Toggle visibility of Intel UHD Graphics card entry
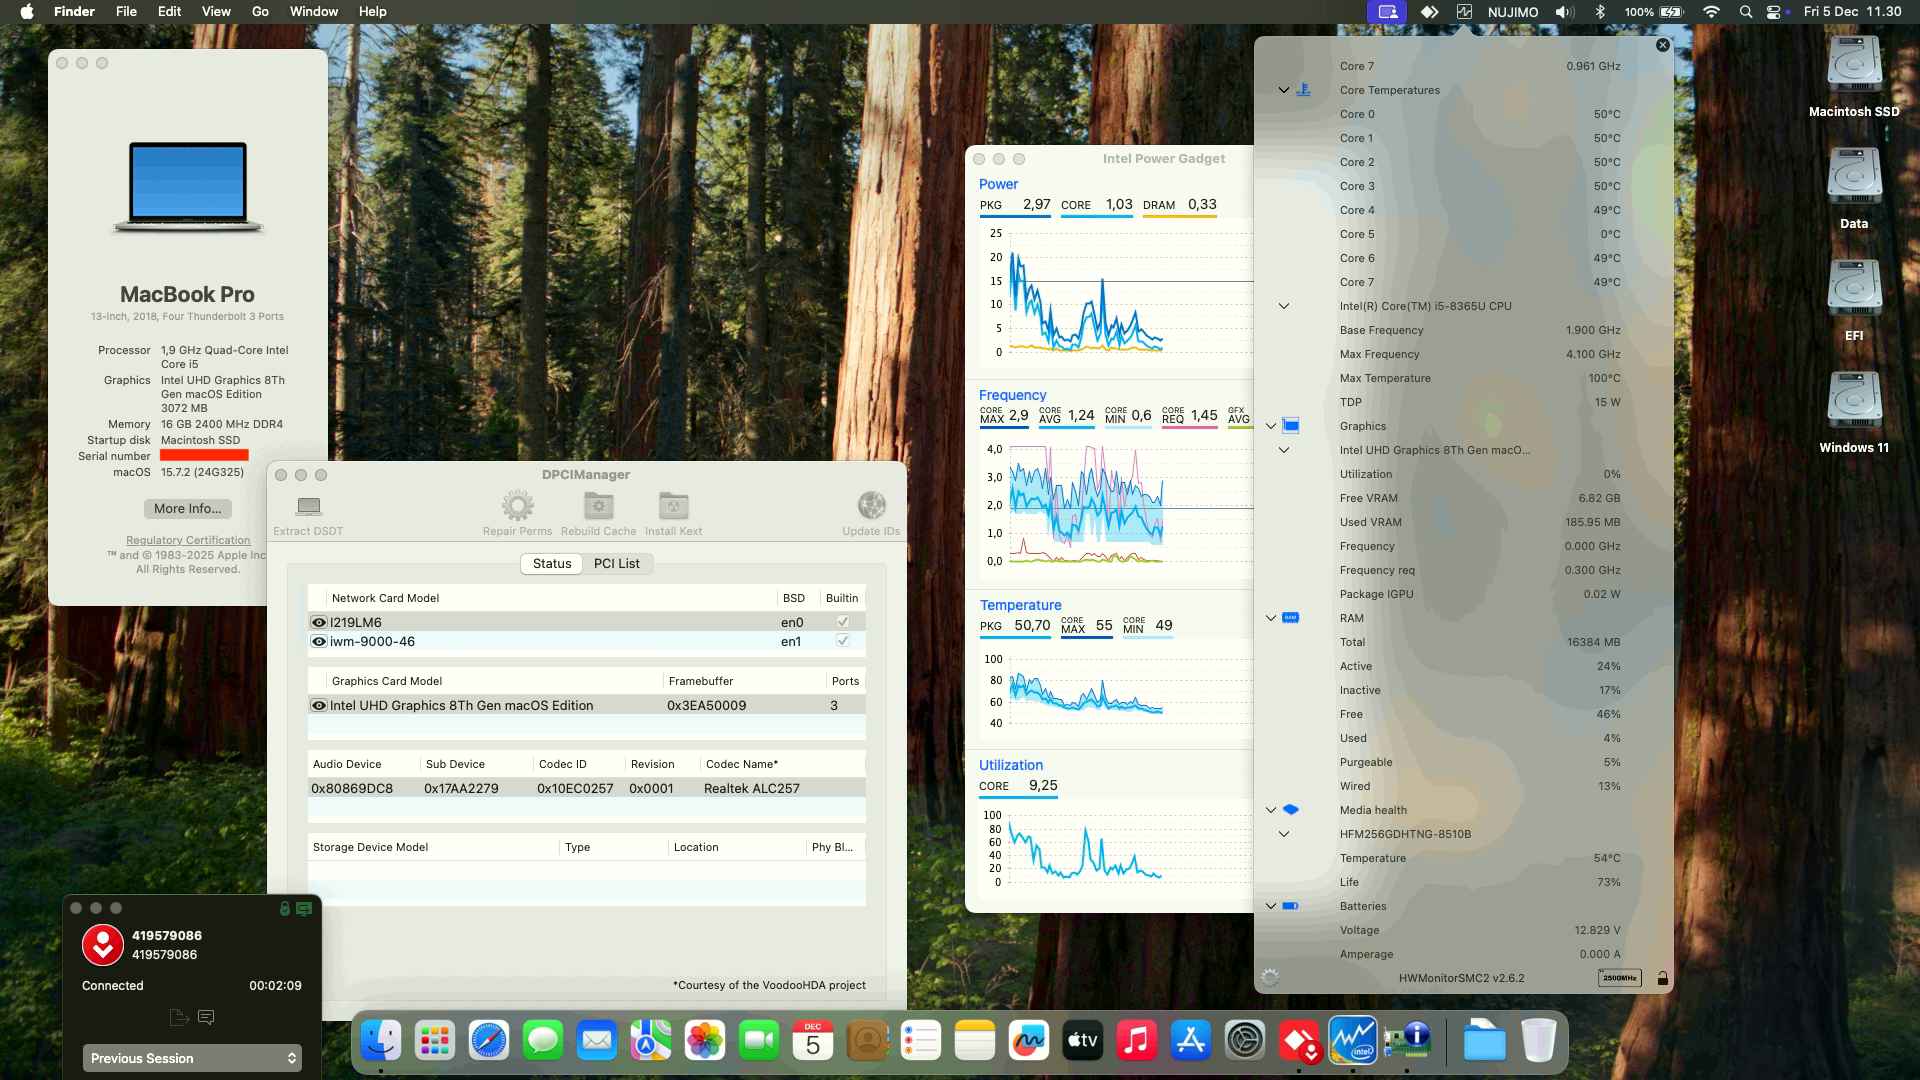Viewport: 1920px width, 1080px height. (x=320, y=705)
